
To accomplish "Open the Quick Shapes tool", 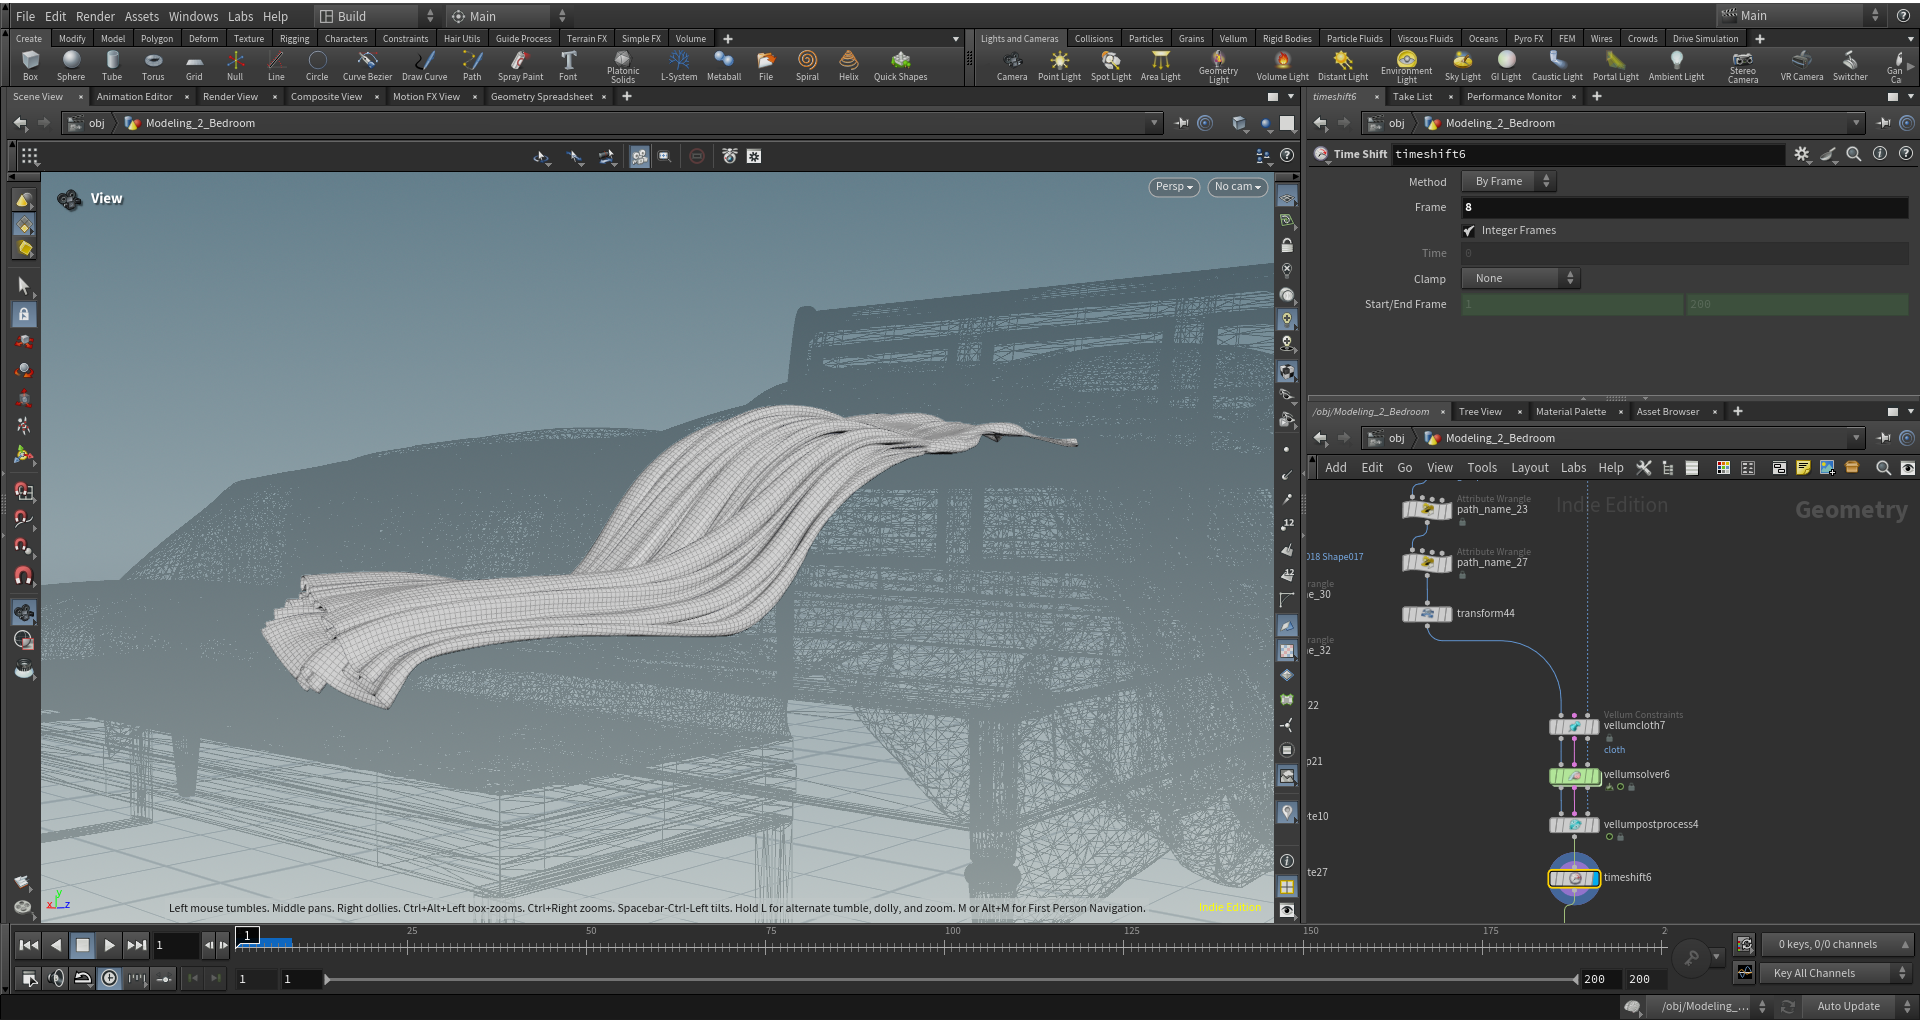I will pyautogui.click(x=899, y=66).
